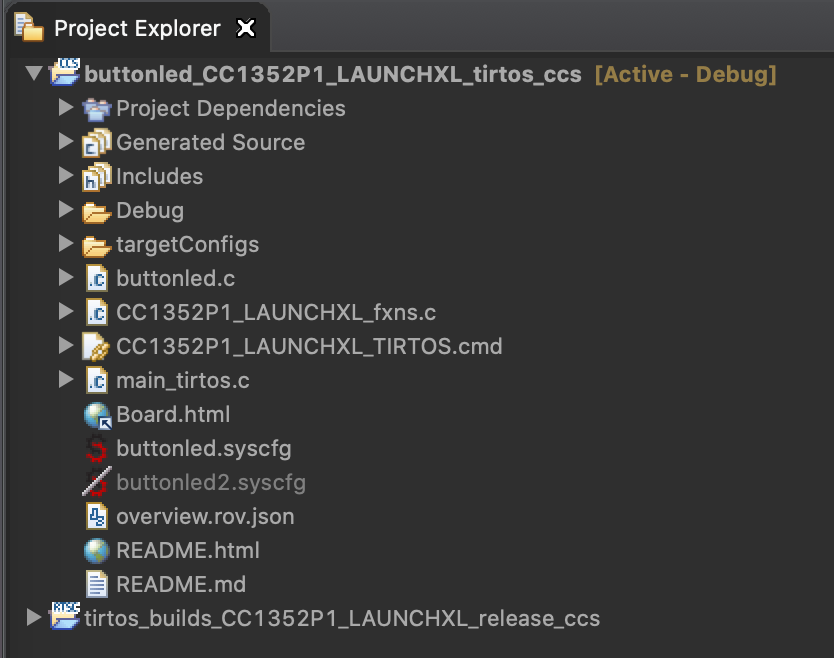Expand main_tirtos.c outline arrow
This screenshot has width=834, height=658.
(66, 380)
